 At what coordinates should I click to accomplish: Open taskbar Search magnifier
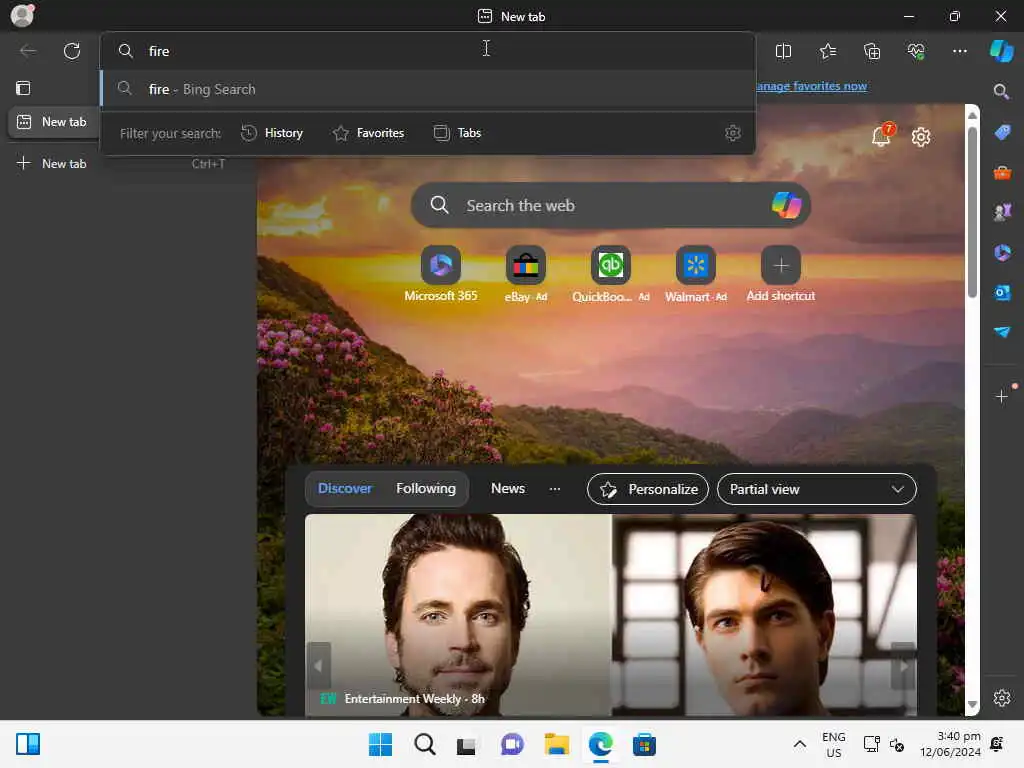click(424, 744)
